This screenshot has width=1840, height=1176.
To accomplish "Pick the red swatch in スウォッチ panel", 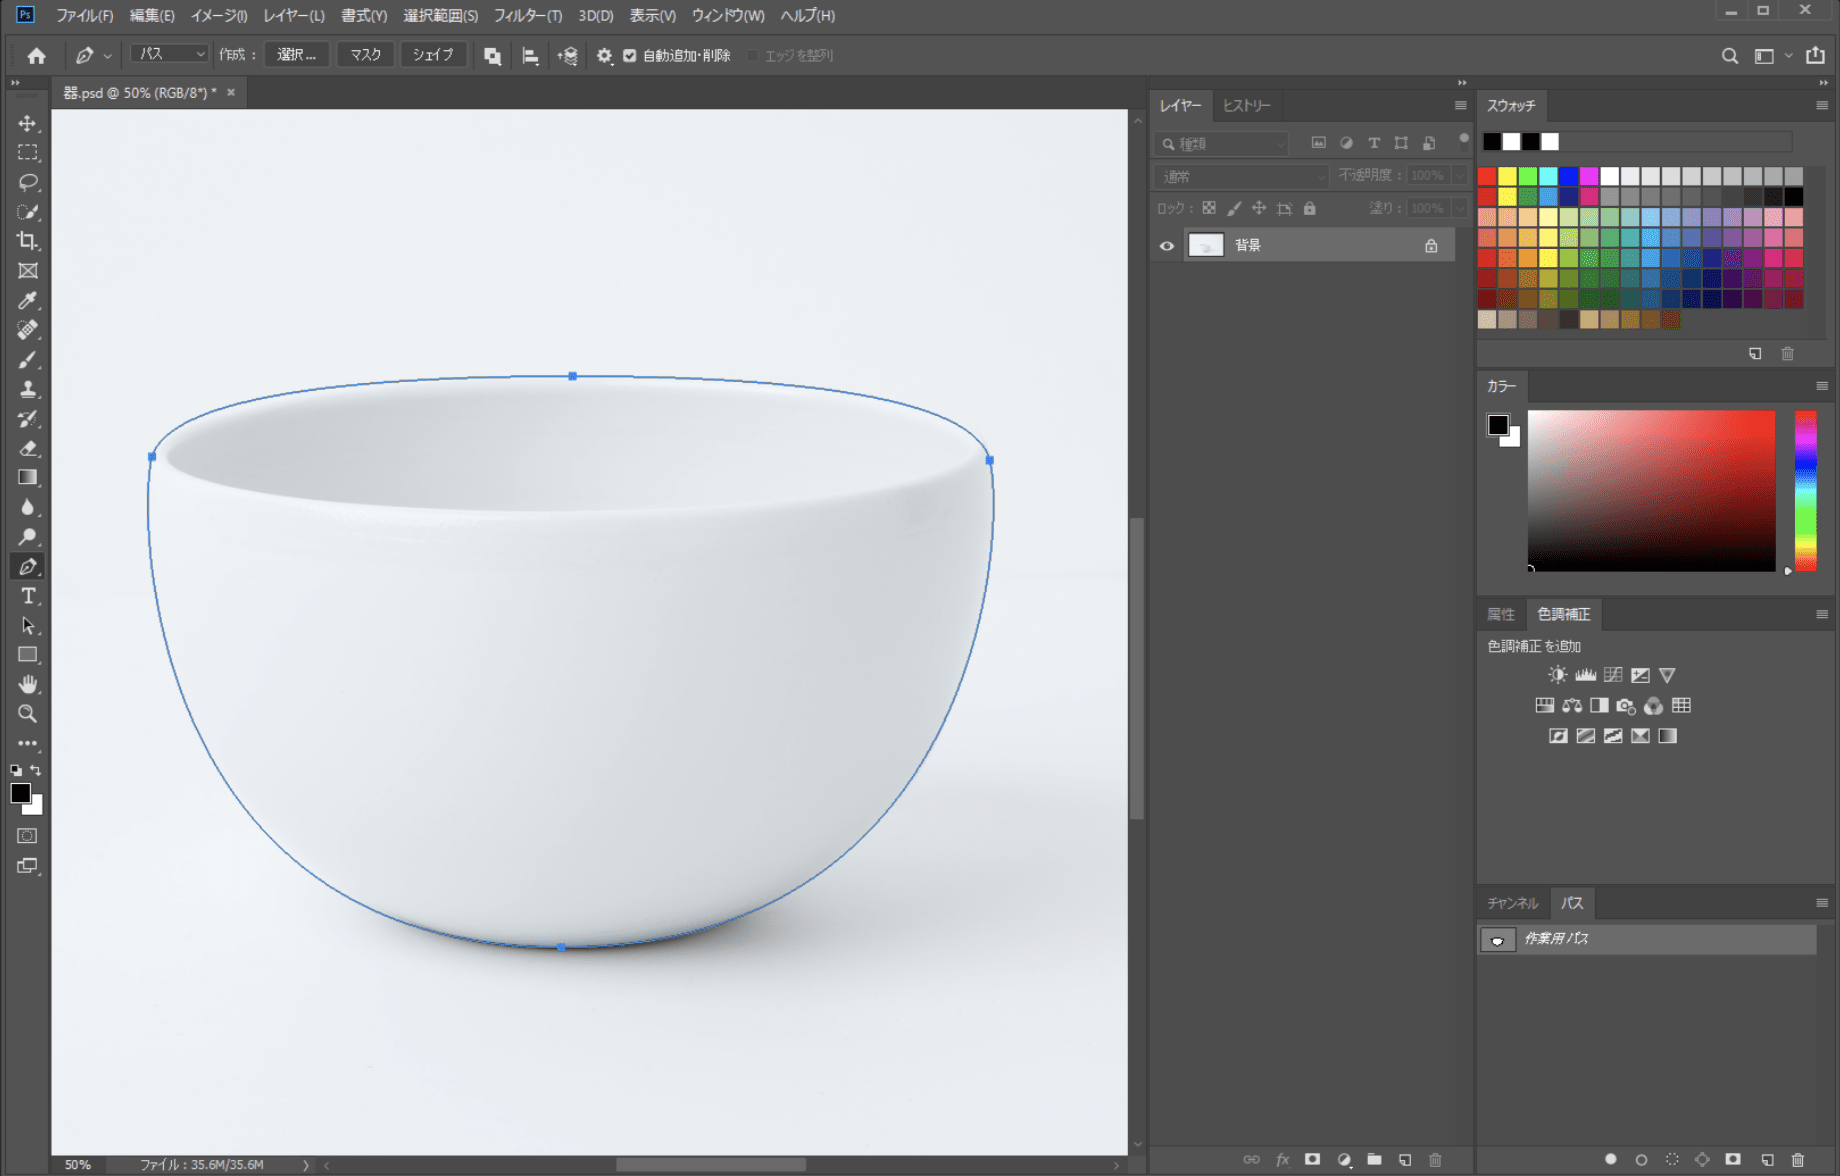I will [x=1487, y=176].
